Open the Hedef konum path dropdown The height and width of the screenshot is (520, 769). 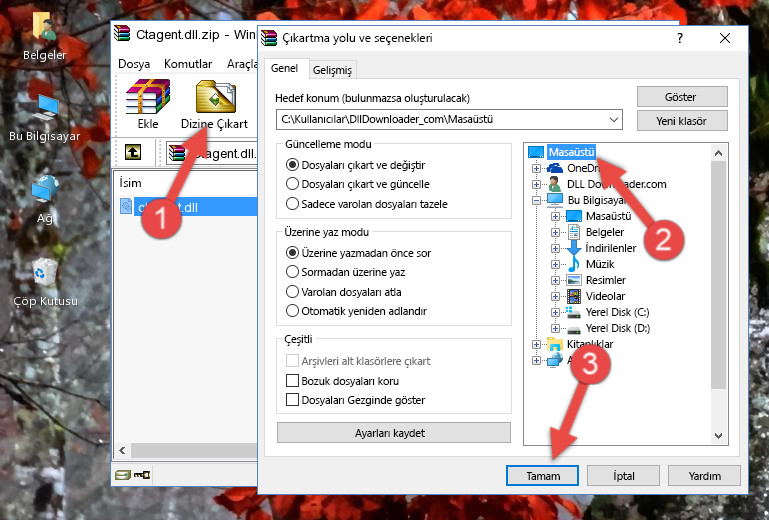point(614,120)
